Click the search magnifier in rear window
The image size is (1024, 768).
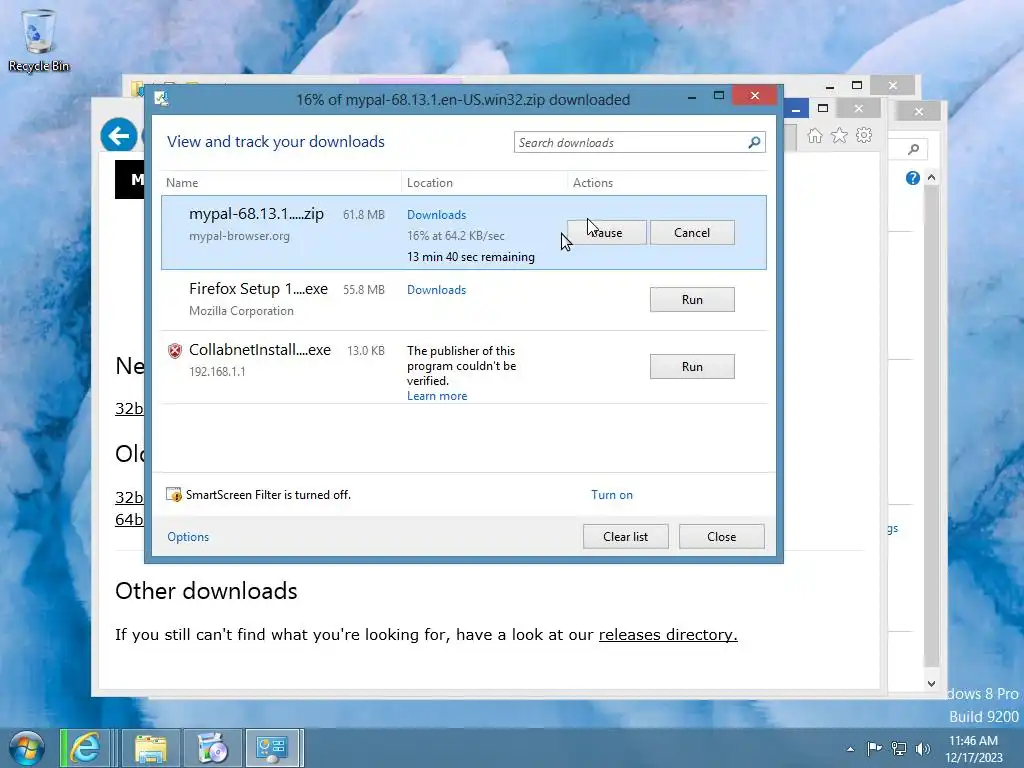pos(914,150)
